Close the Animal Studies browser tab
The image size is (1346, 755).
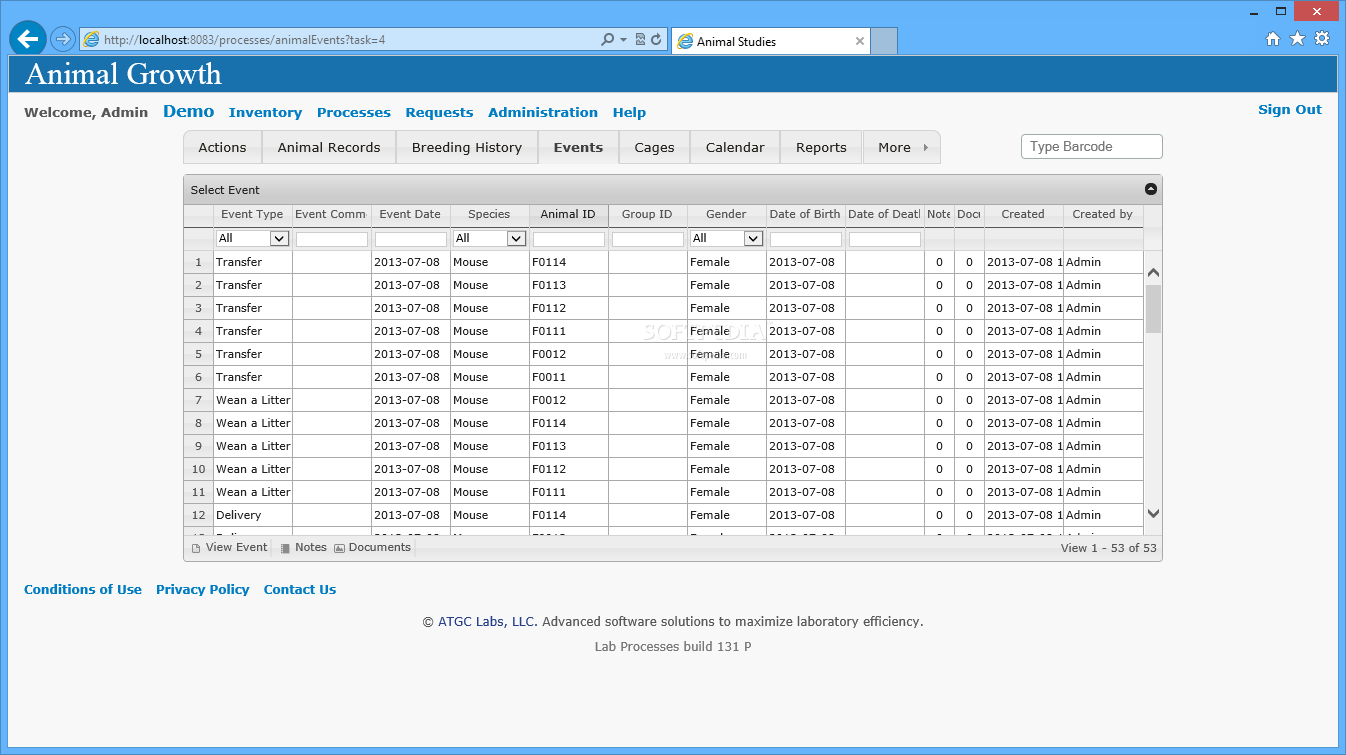pyautogui.click(x=860, y=41)
